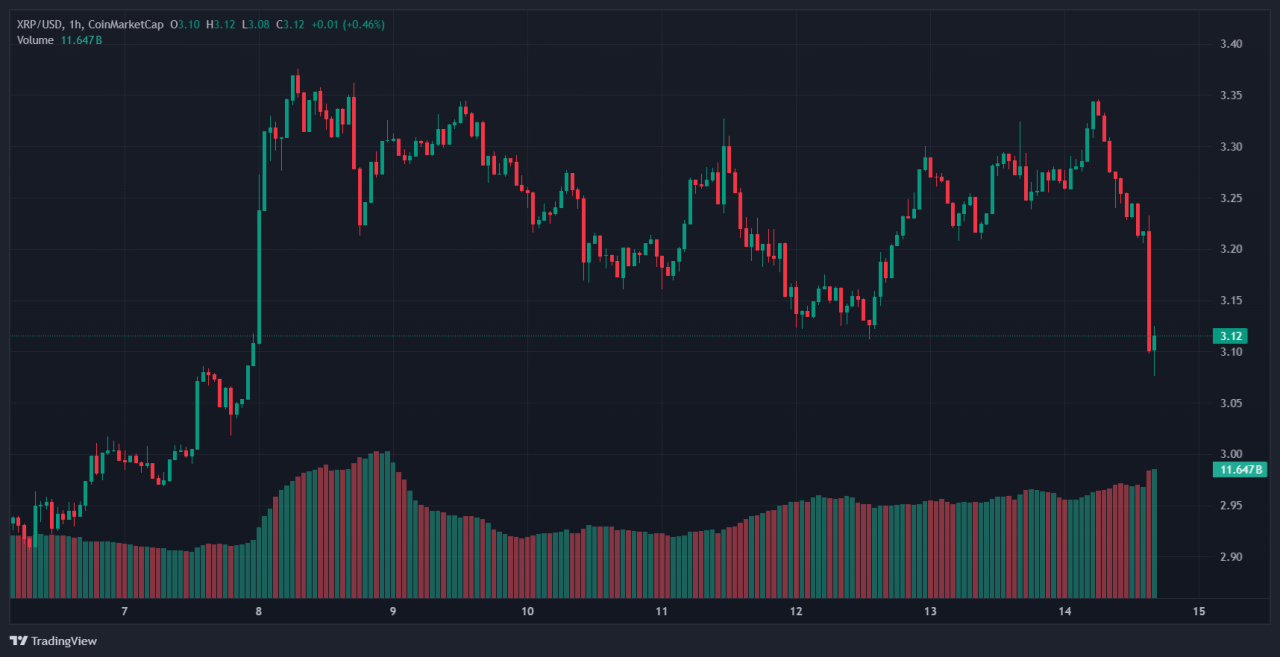Select date 11 on the time axis
Viewport: 1280px width, 657px height.
click(x=661, y=611)
